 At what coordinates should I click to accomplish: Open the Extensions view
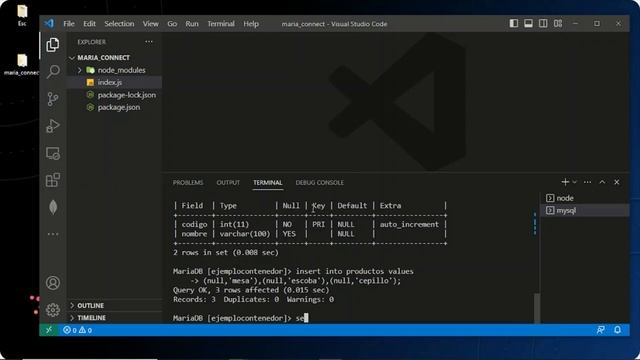(53, 180)
